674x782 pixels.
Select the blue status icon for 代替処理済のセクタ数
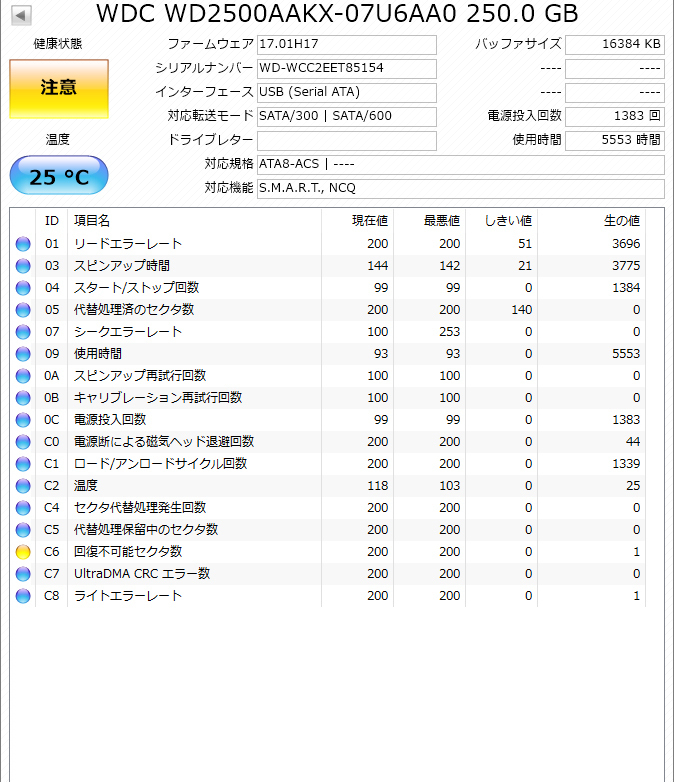click(23, 310)
